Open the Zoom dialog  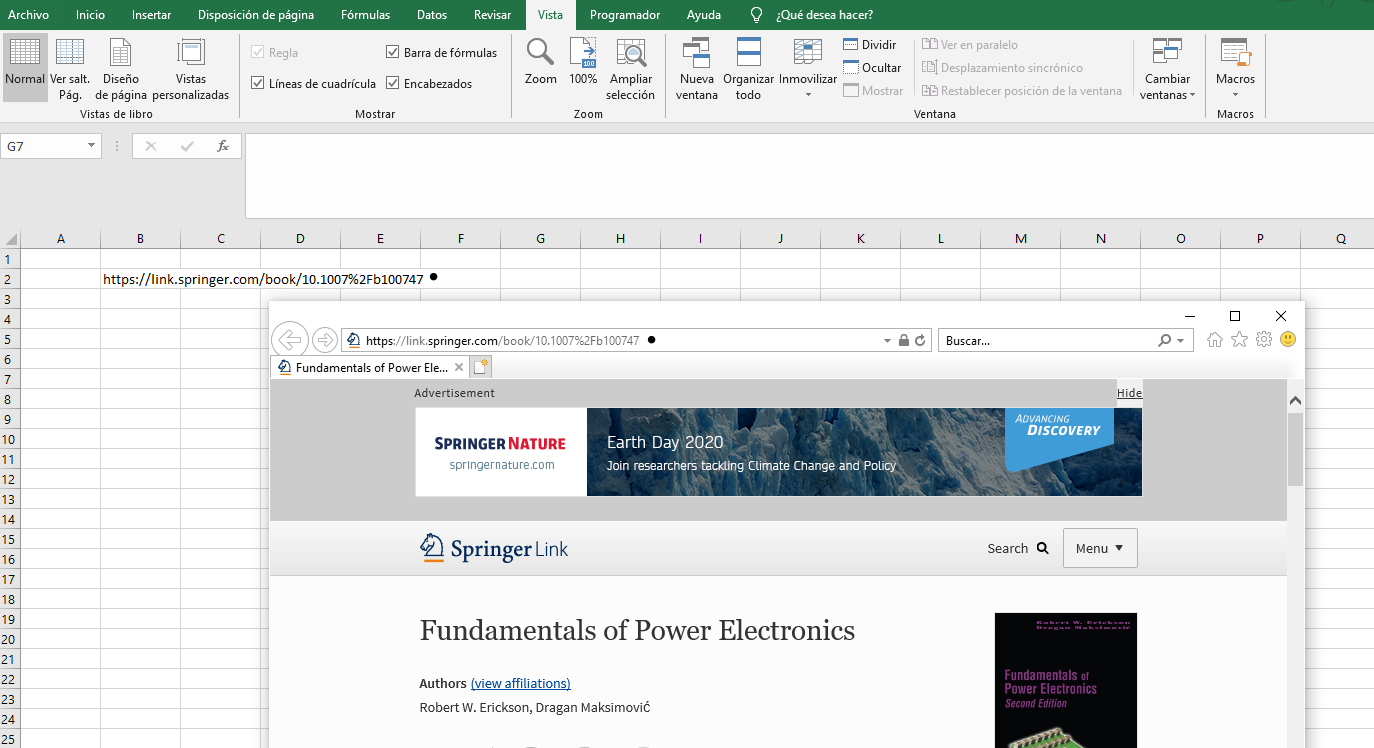click(x=541, y=62)
